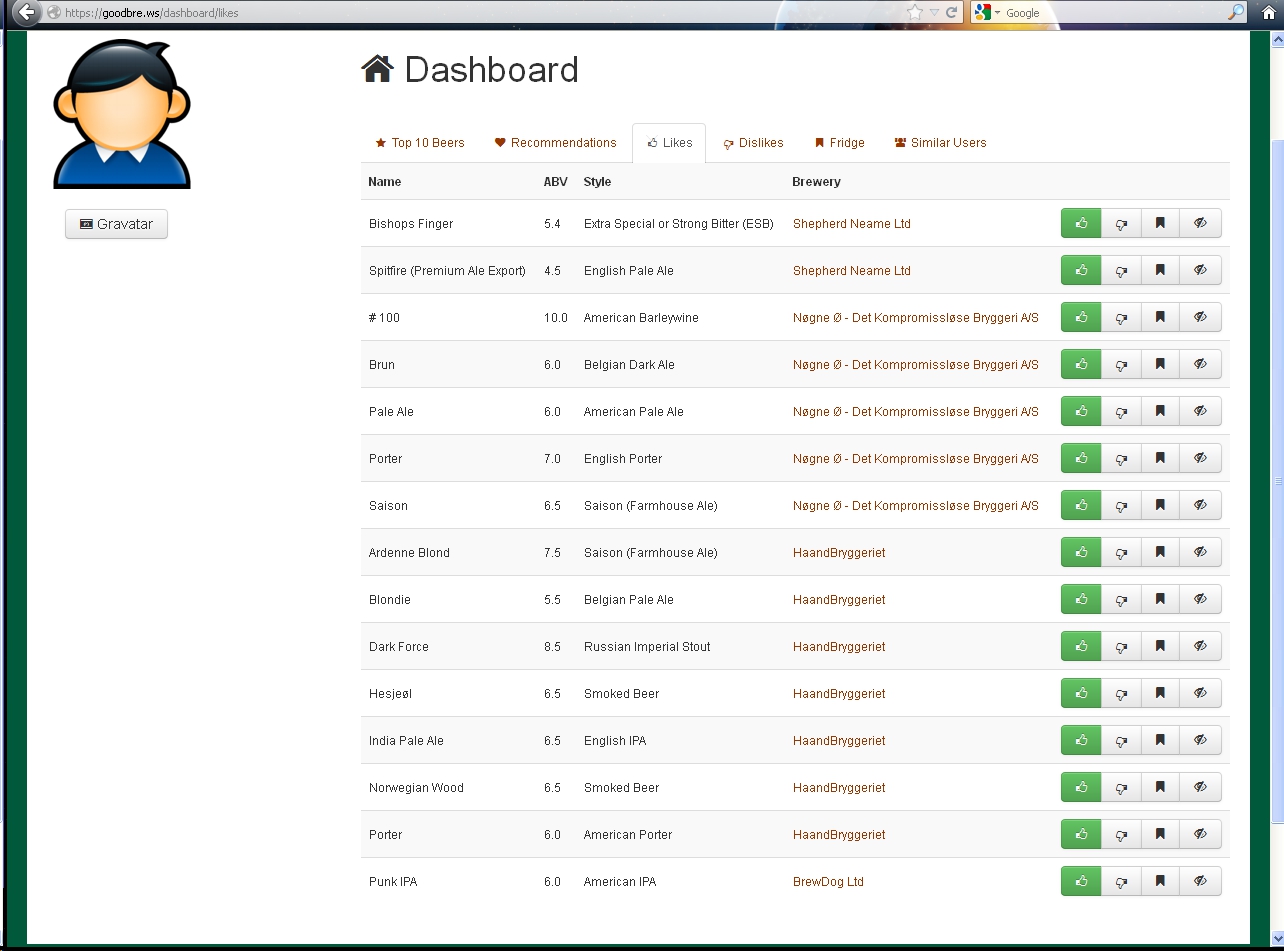Toggle hide on the Spitfire row
The image size is (1284, 951).
click(1201, 271)
